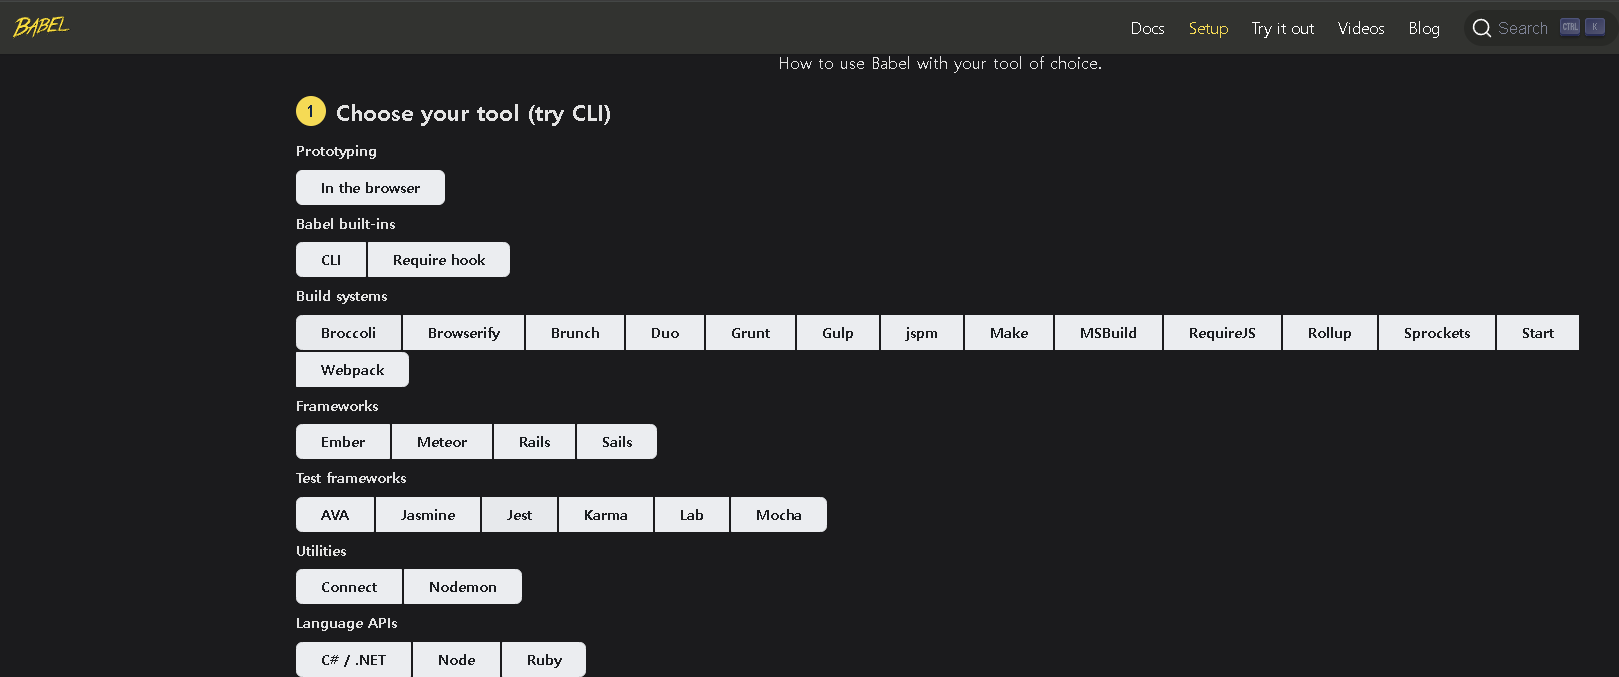Select the Broccoli build system

[348, 333]
